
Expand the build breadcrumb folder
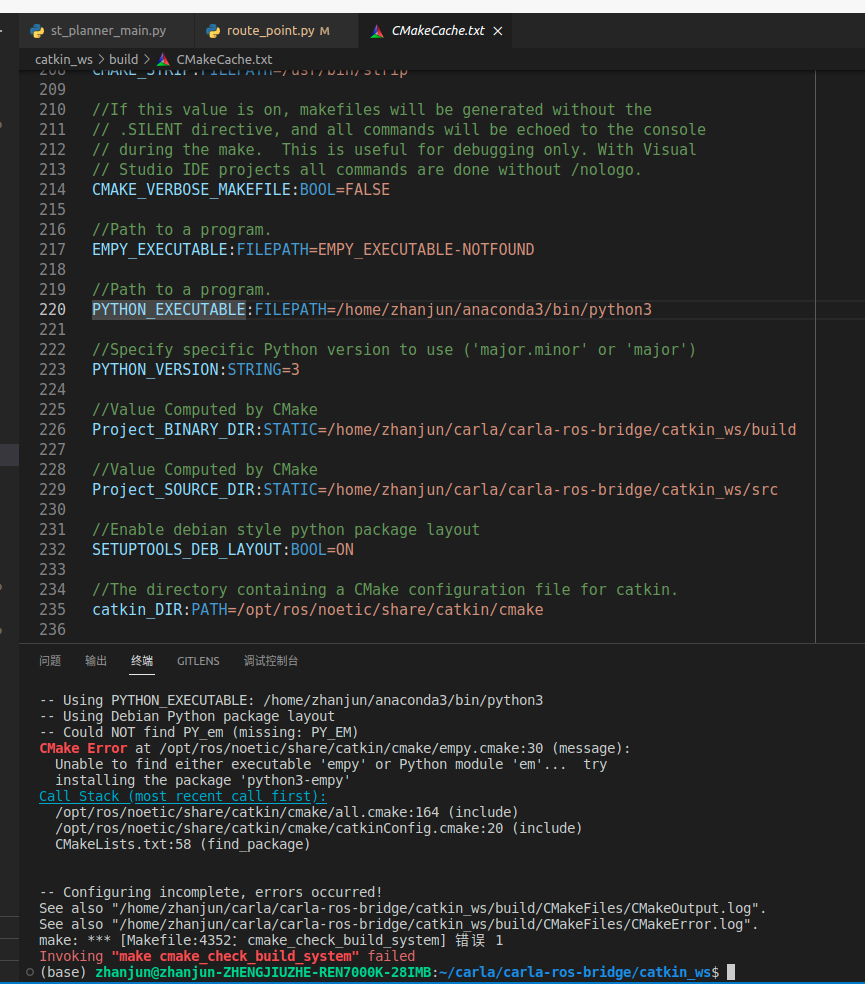click(124, 60)
